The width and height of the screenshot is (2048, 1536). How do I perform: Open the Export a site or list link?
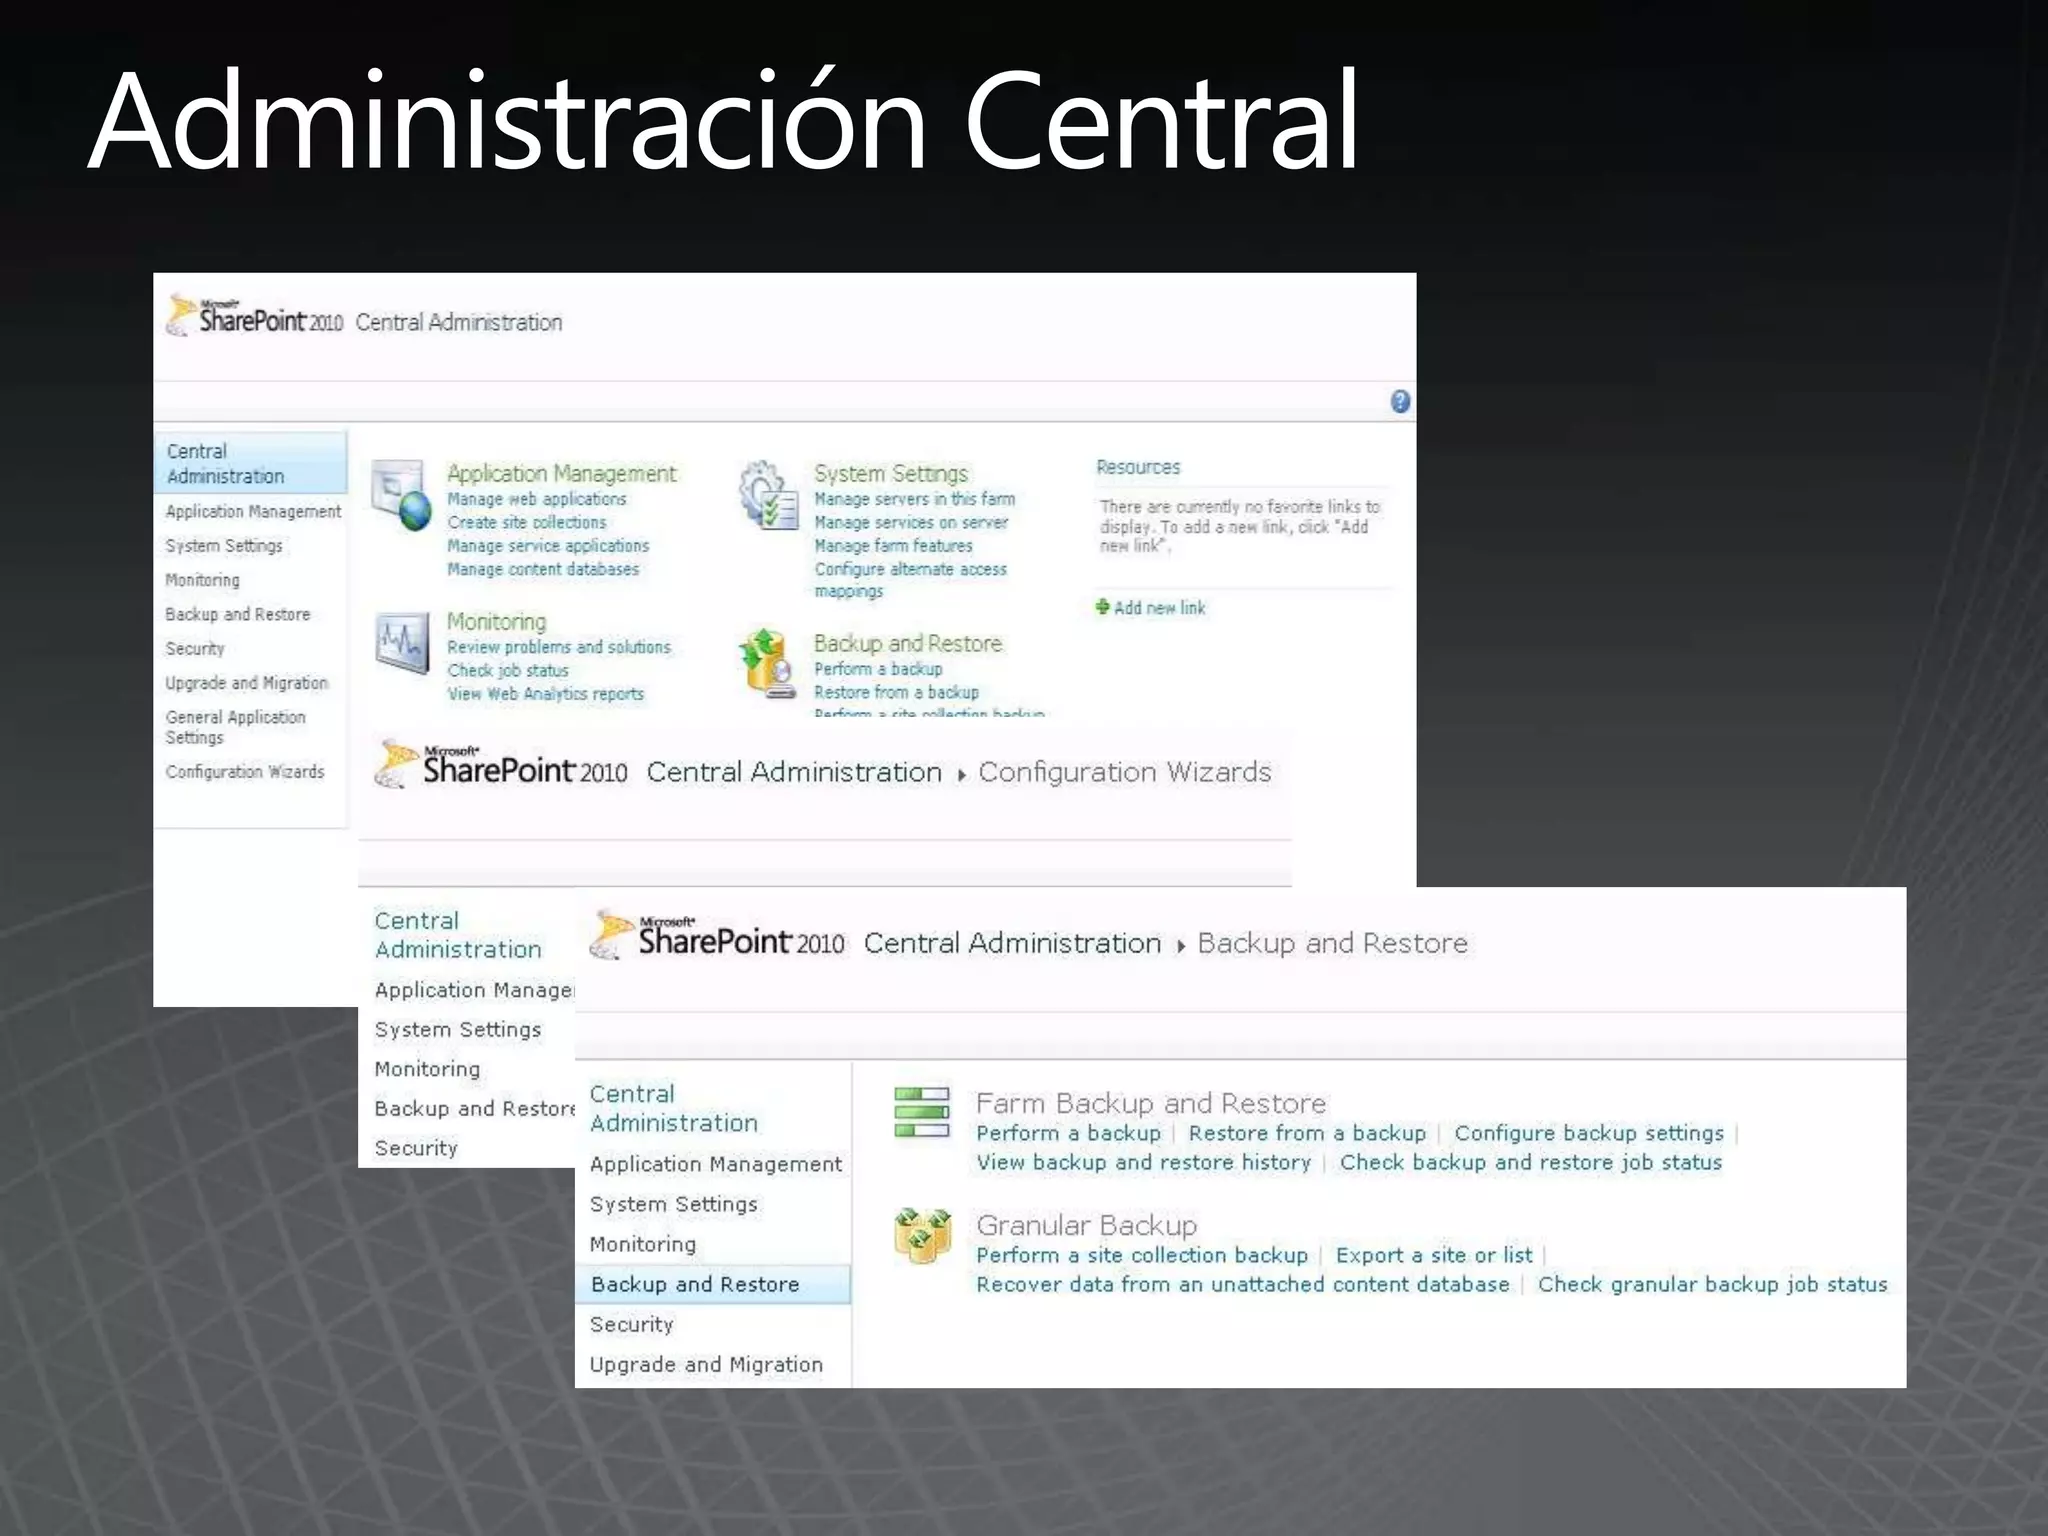coord(1433,1255)
